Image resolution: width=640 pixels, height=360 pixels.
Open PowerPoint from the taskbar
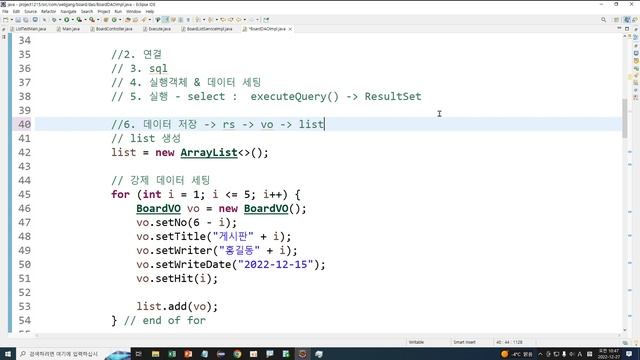pyautogui.click(x=188, y=354)
